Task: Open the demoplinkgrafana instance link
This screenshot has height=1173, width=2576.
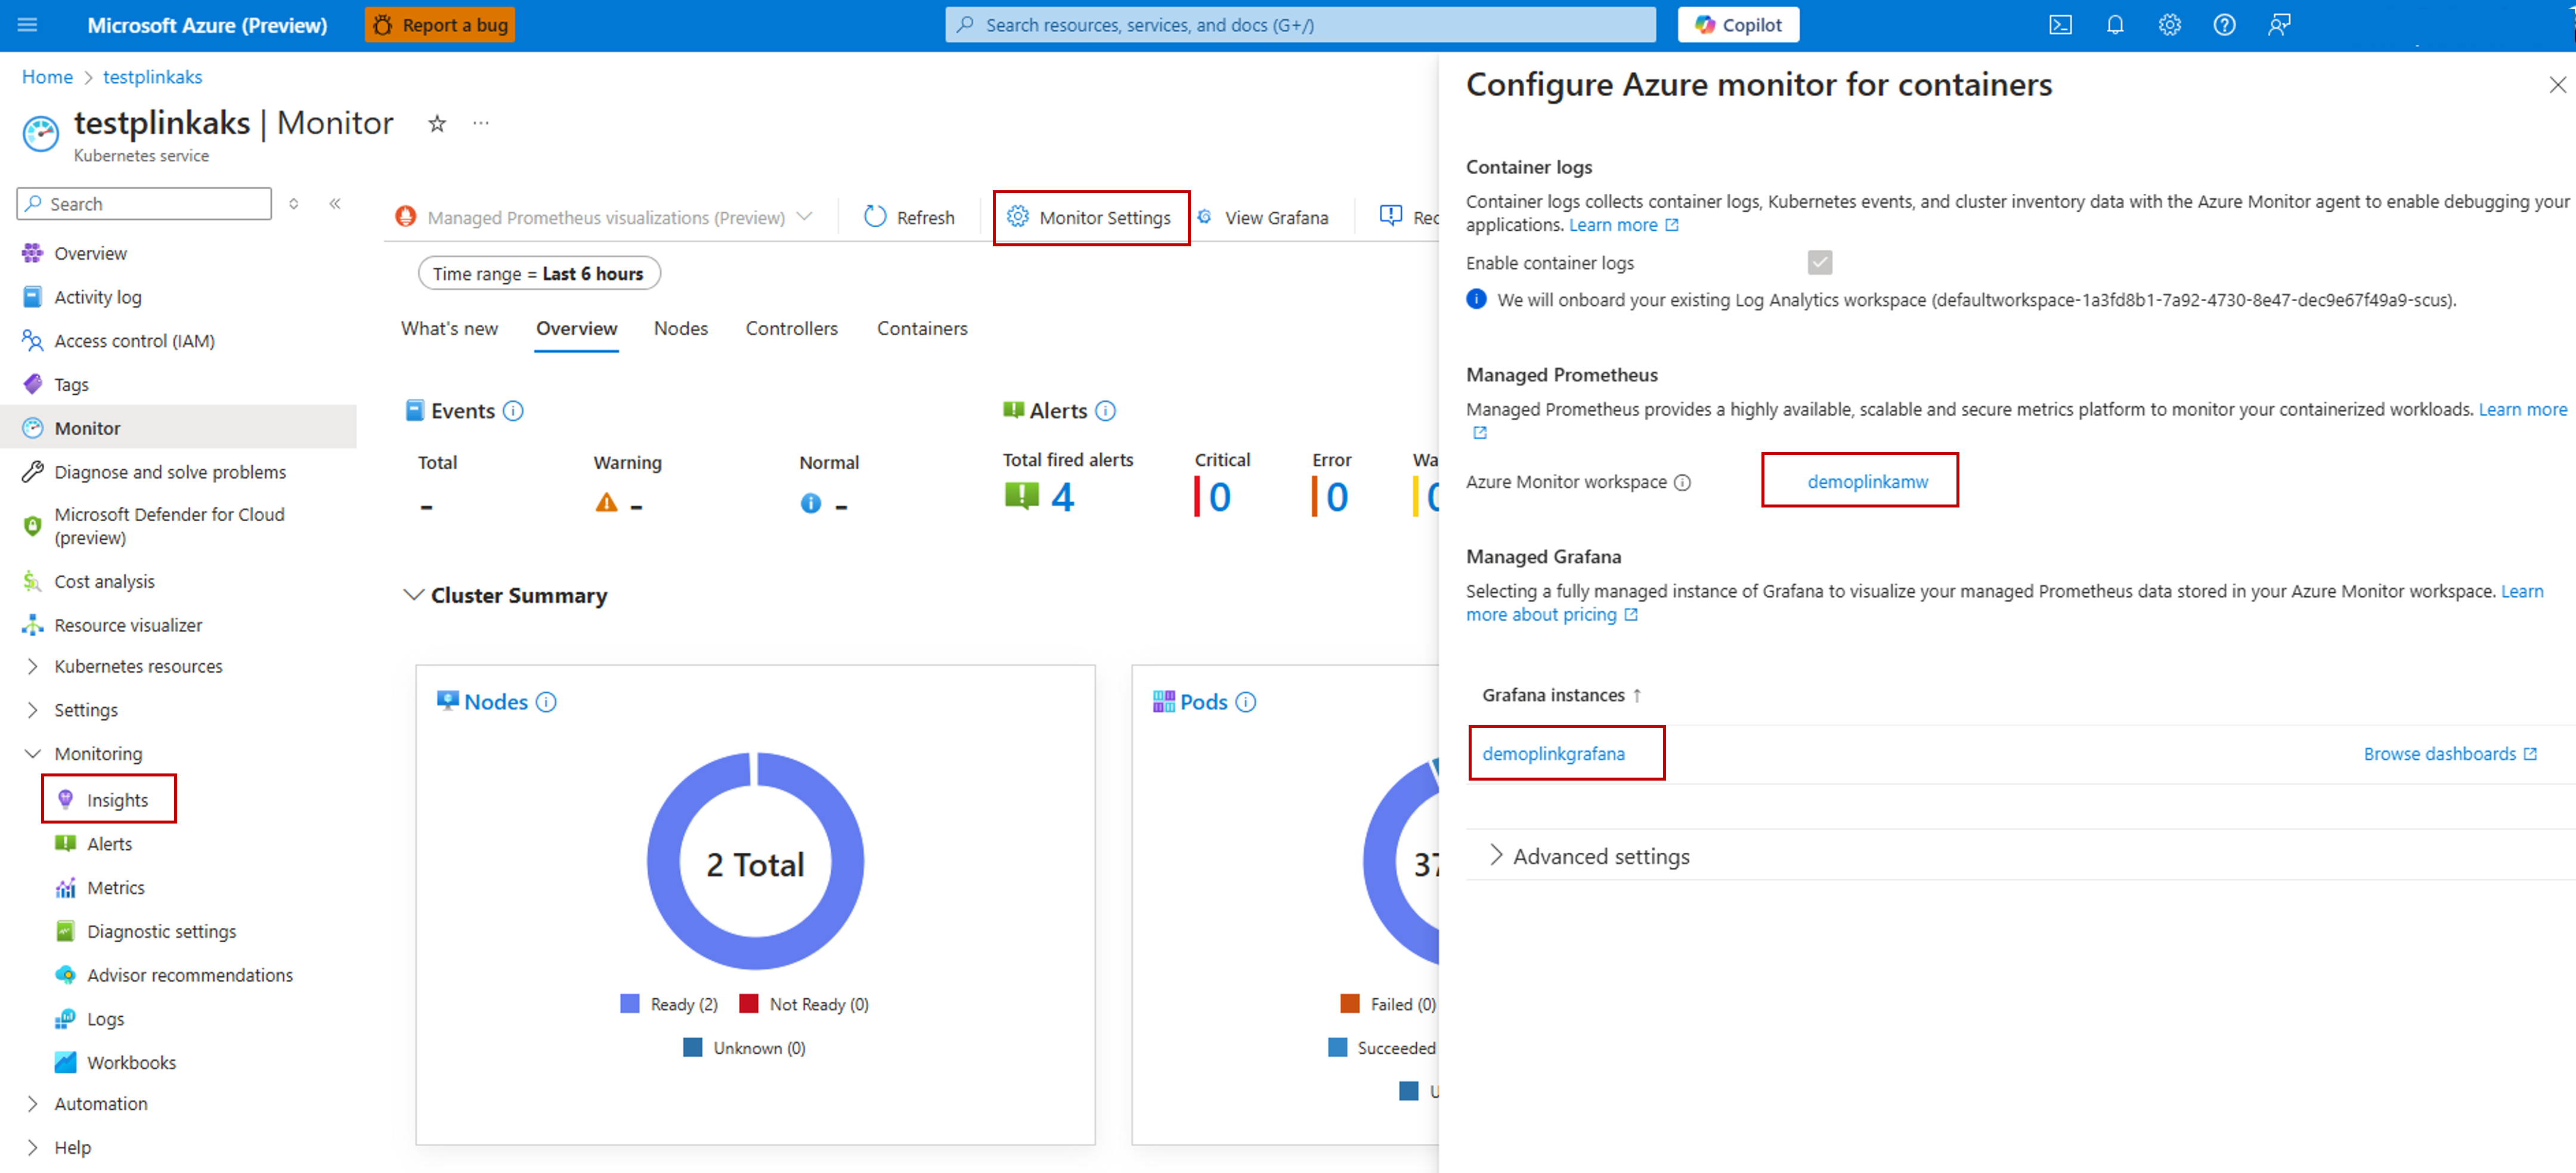Action: [x=1553, y=754]
